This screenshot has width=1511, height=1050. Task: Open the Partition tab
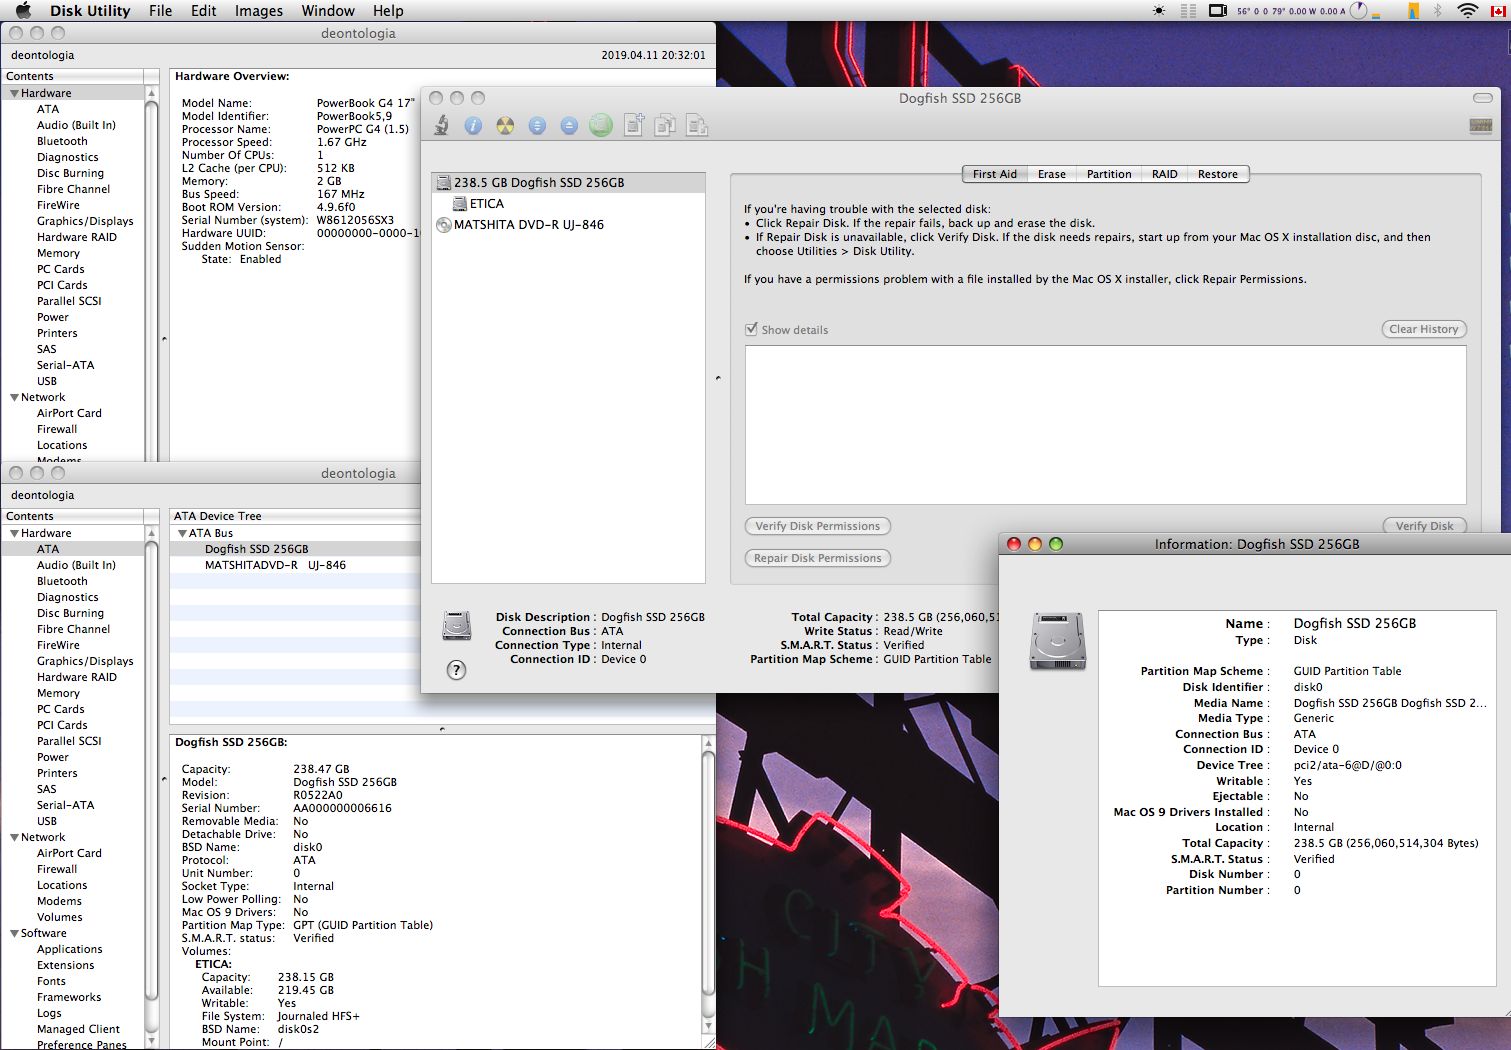tap(1109, 174)
